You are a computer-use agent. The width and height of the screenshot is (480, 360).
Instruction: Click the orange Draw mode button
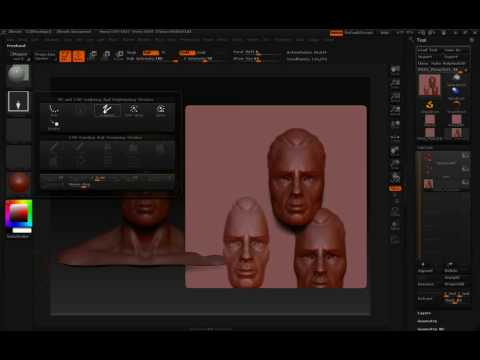pos(78,56)
